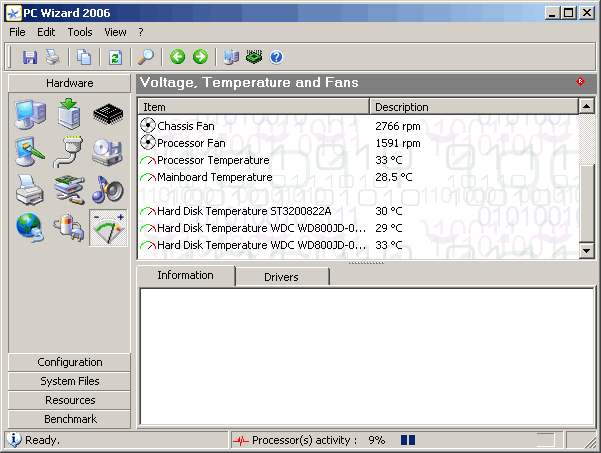Select the Processor chip icon
This screenshot has width=601, height=453.
point(108,114)
